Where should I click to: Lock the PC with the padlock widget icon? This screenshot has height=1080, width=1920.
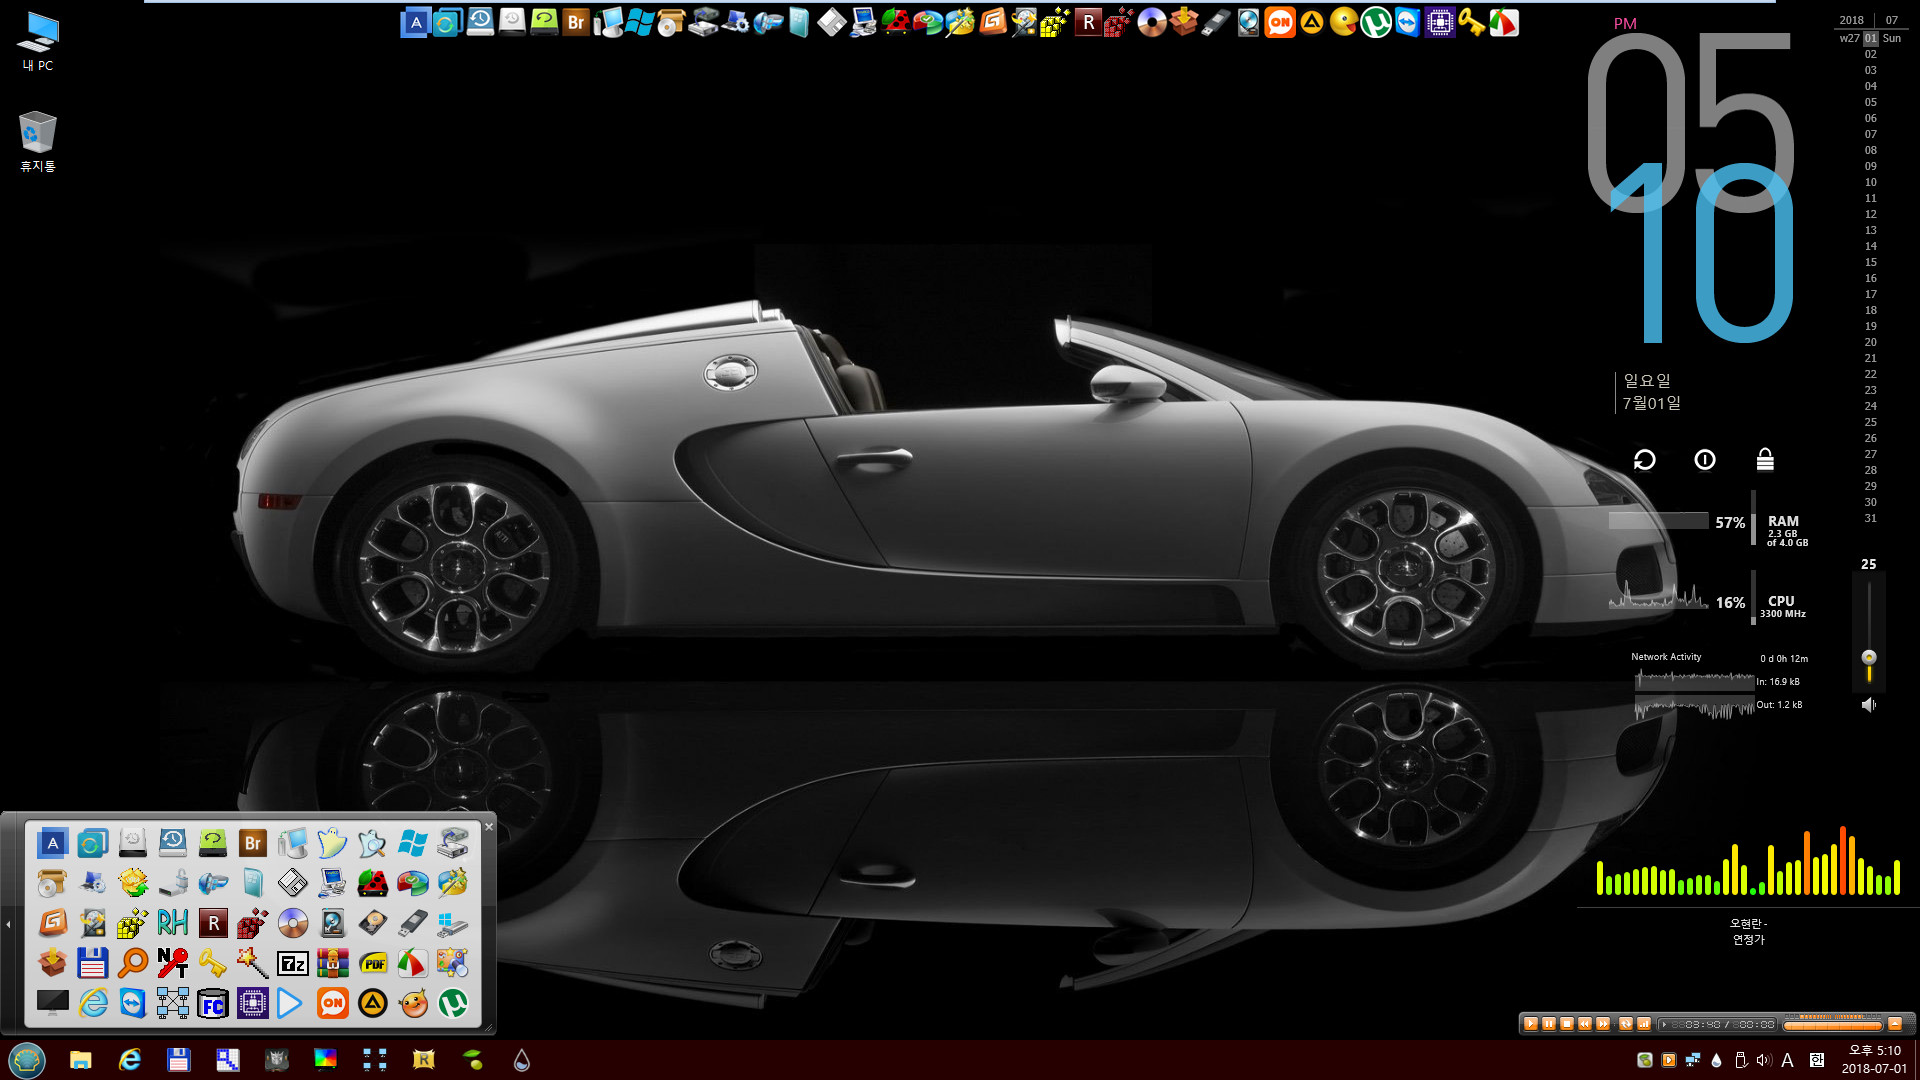[1765, 459]
